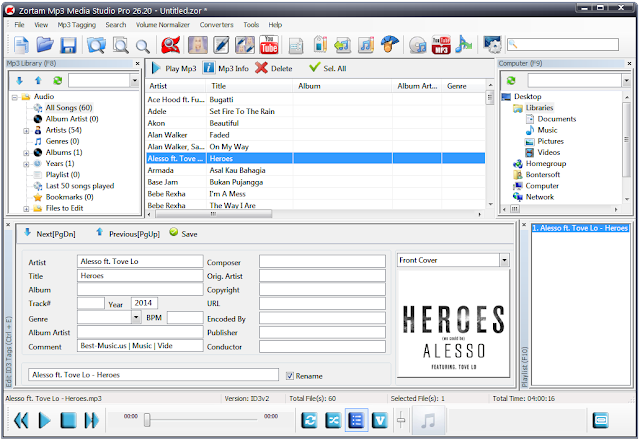This screenshot has width=640, height=440.
Task: Click the red YouTube icon
Action: point(269,45)
